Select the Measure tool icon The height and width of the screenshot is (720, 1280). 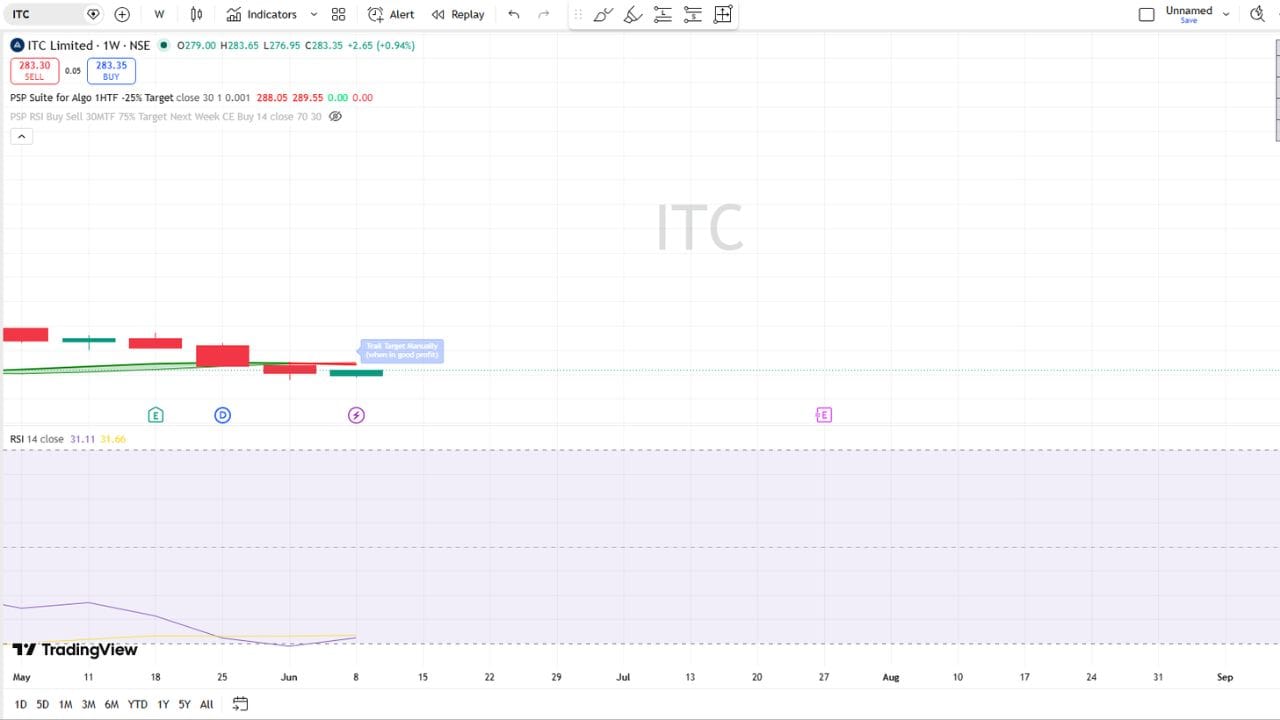(x=723, y=14)
